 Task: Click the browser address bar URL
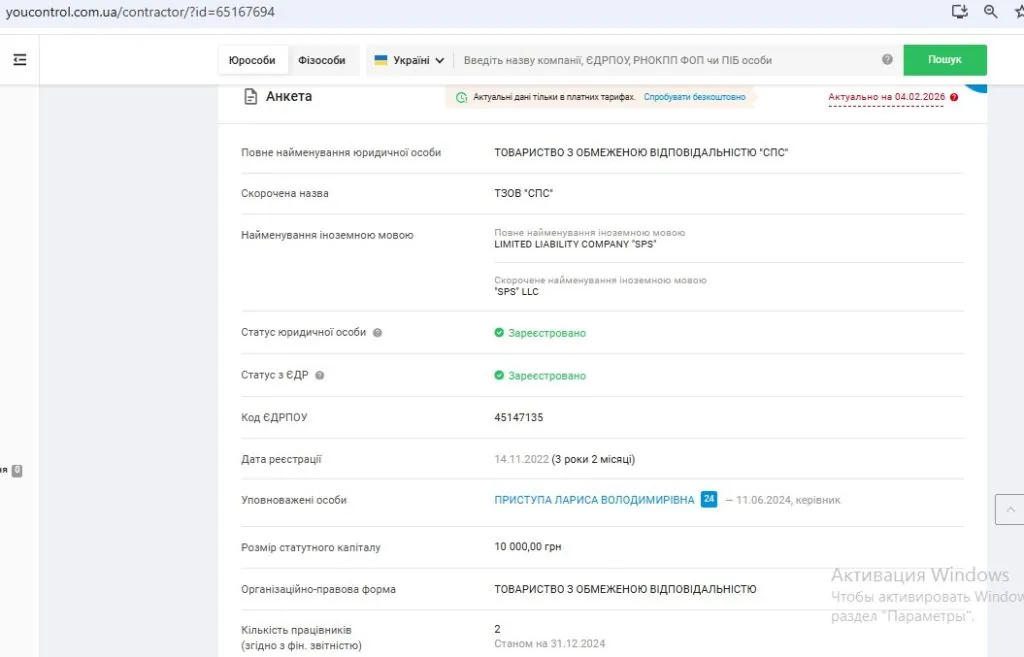click(140, 12)
